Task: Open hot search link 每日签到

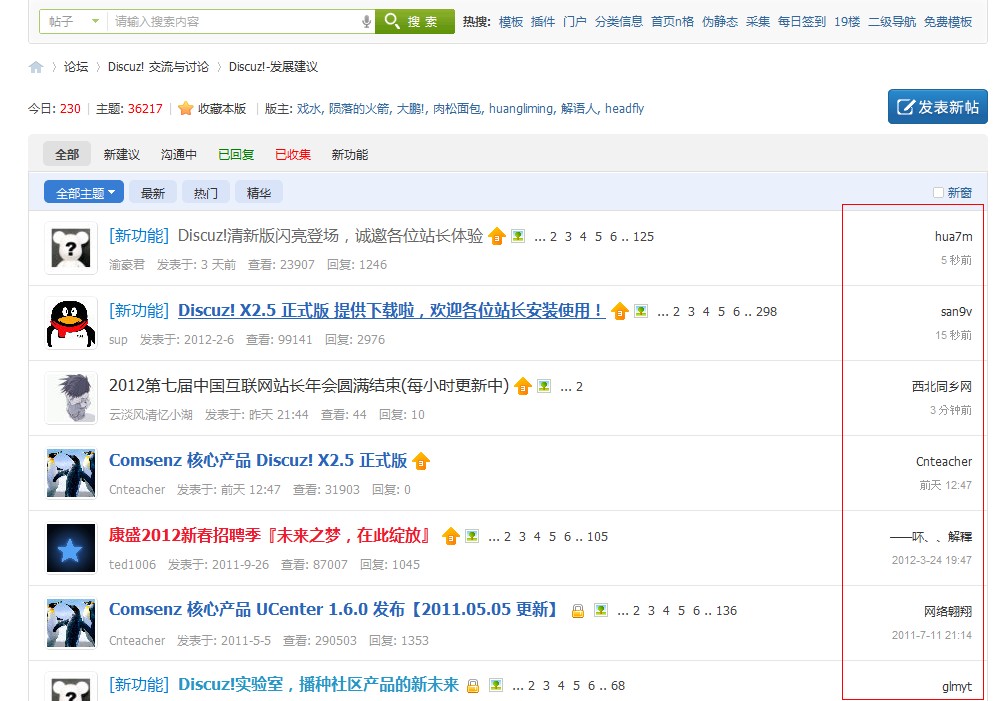Action: (801, 22)
